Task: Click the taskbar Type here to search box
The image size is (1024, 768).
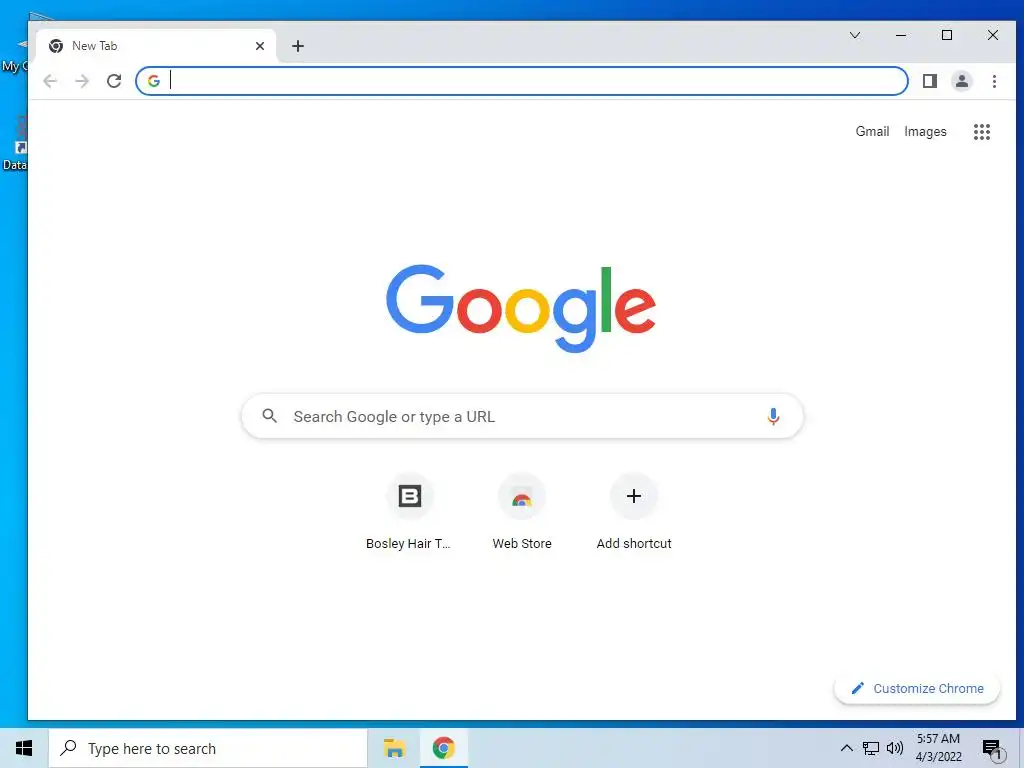Action: coord(208,748)
